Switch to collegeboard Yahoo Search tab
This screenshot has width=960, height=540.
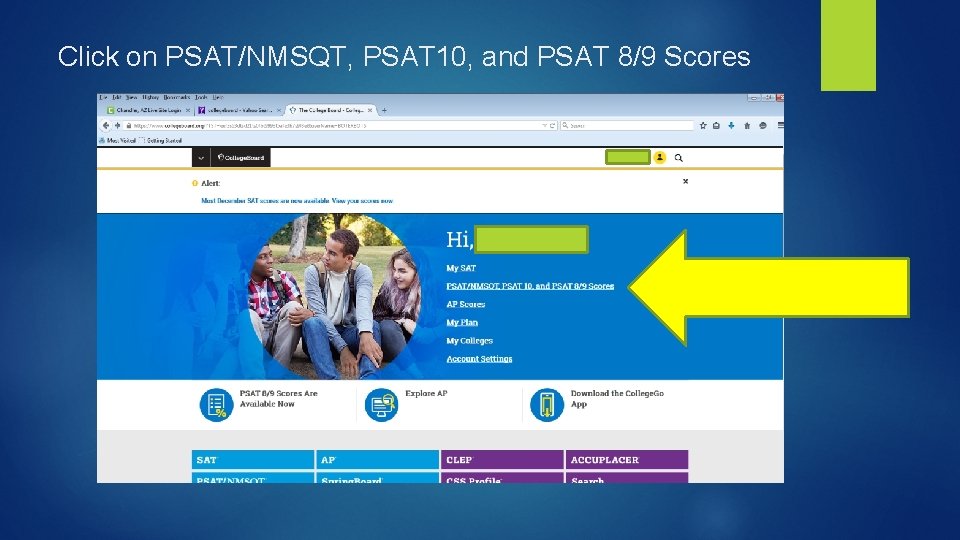point(240,111)
